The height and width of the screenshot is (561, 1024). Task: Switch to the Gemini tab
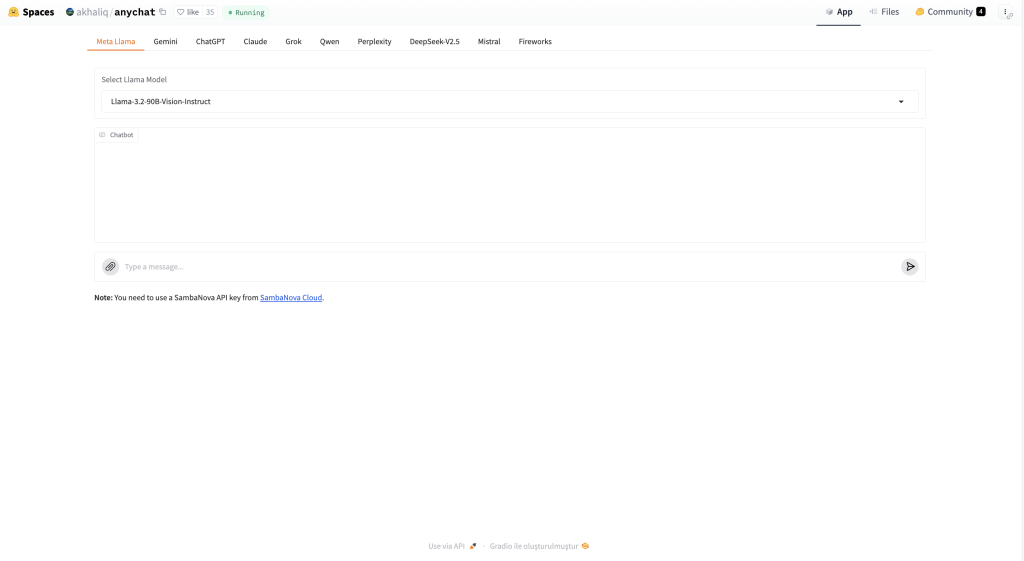click(x=165, y=41)
